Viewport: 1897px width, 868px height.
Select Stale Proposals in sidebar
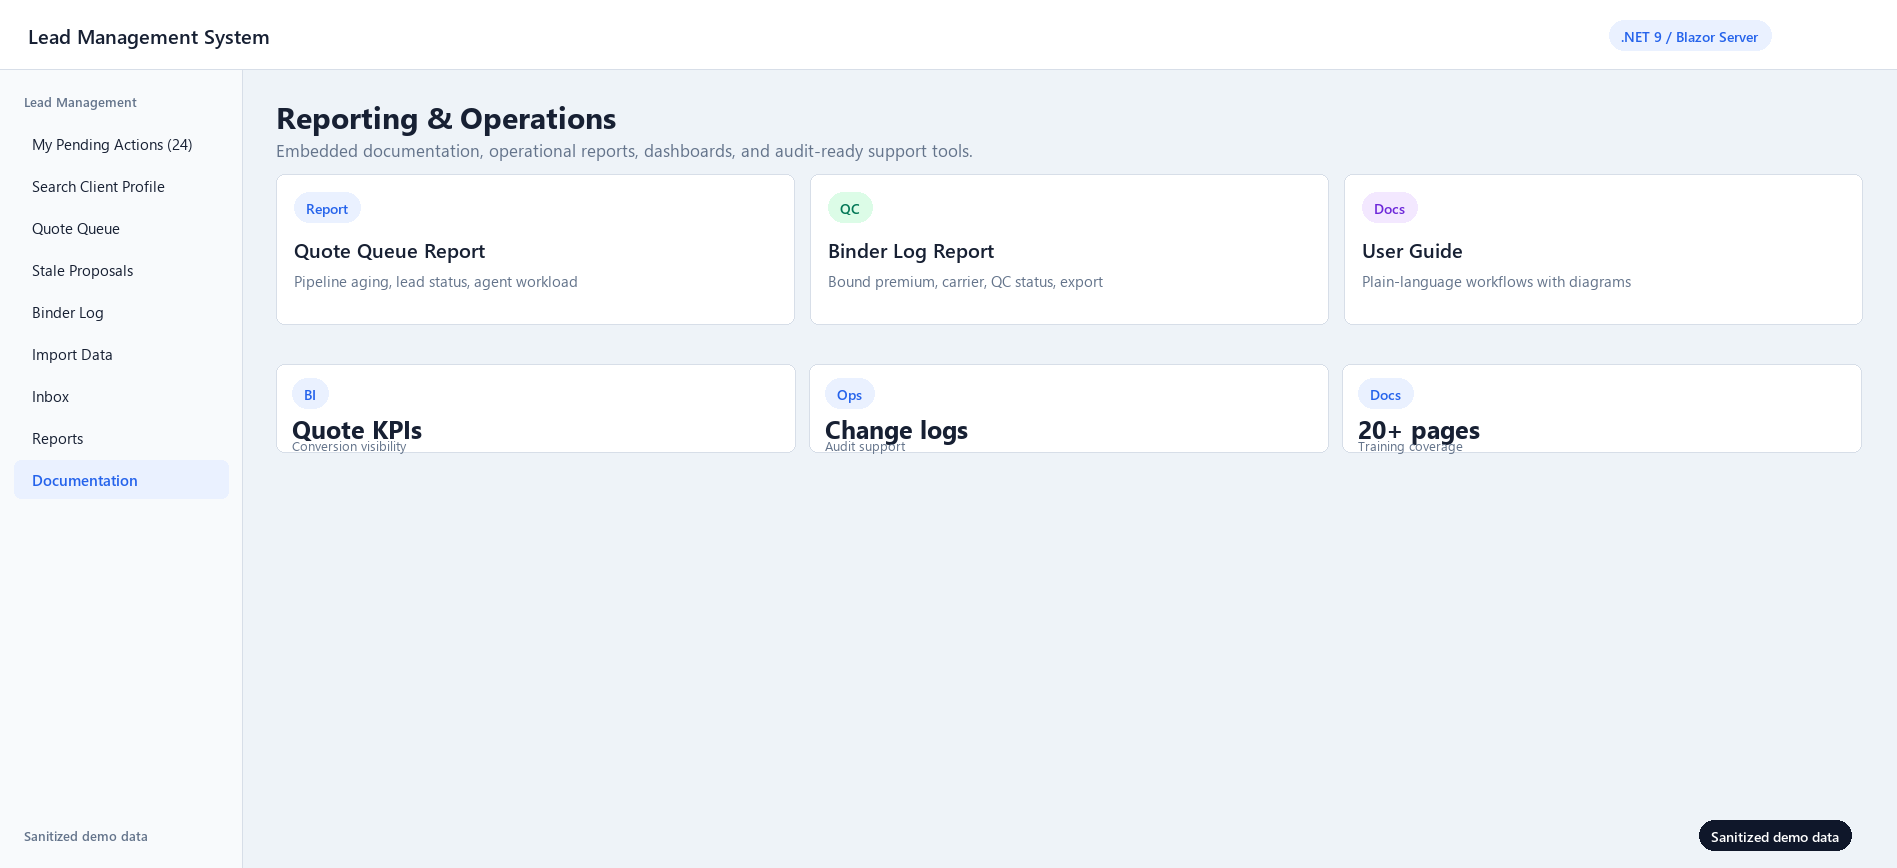pos(121,271)
